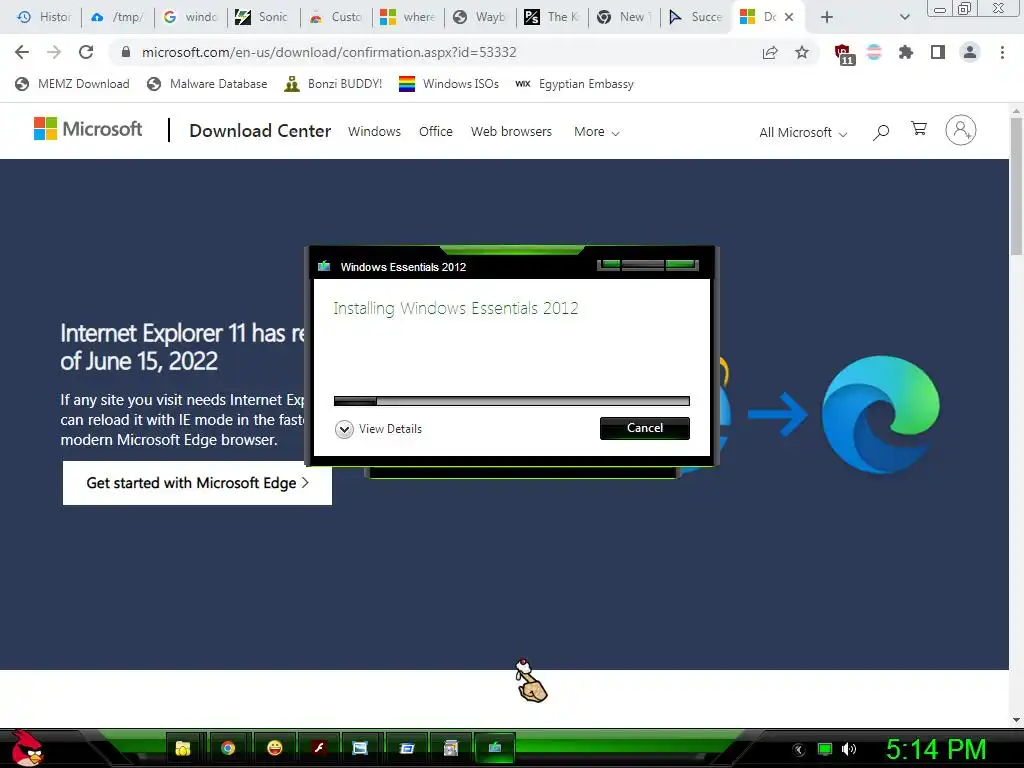Viewport: 1024px width, 768px height.
Task: Open the blue window taskbar icon
Action: pyautogui.click(x=406, y=748)
